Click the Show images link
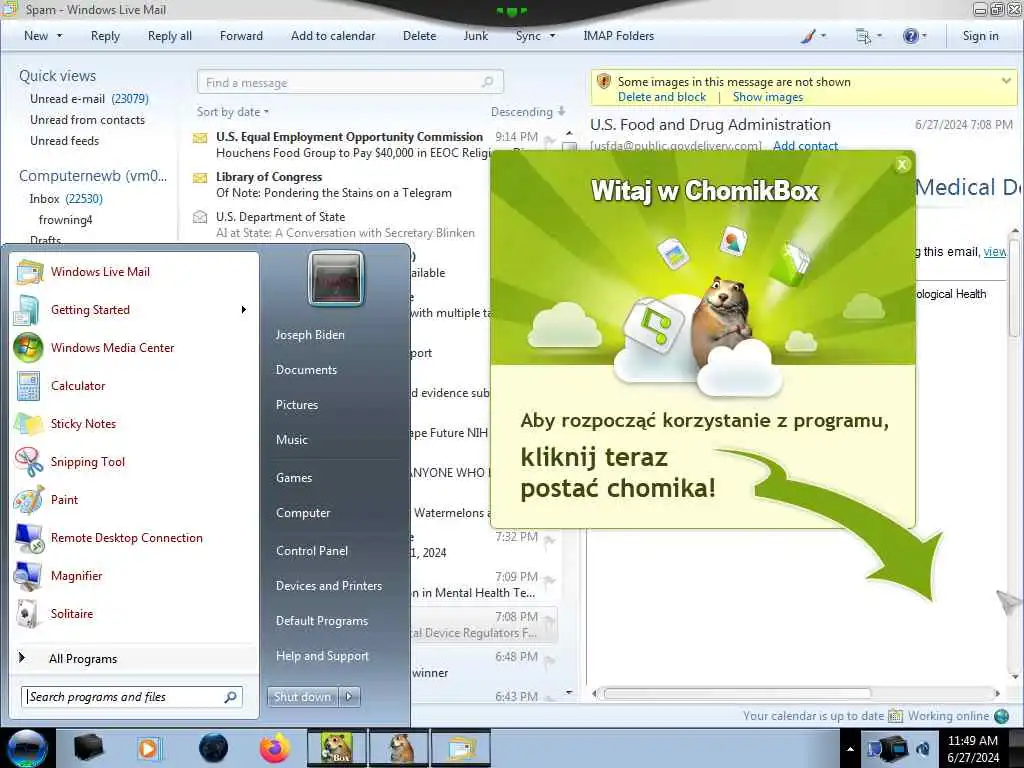The image size is (1024, 768). 767,97
